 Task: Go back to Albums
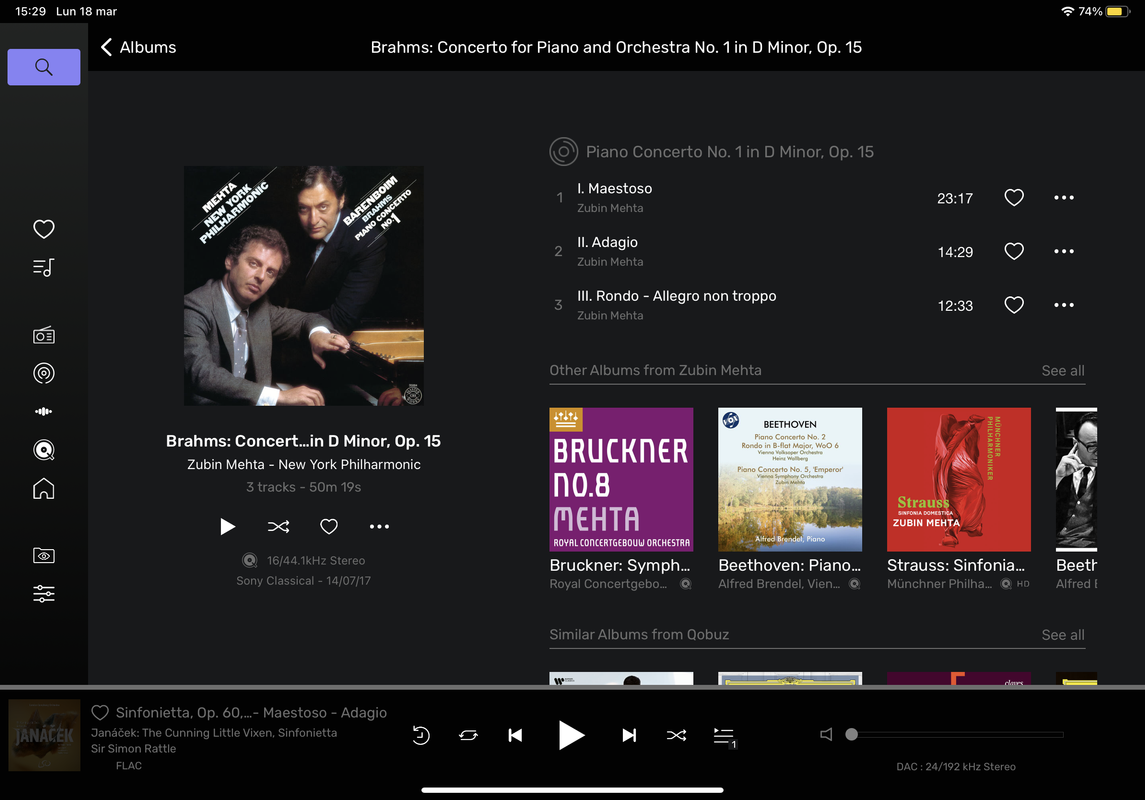pos(138,47)
